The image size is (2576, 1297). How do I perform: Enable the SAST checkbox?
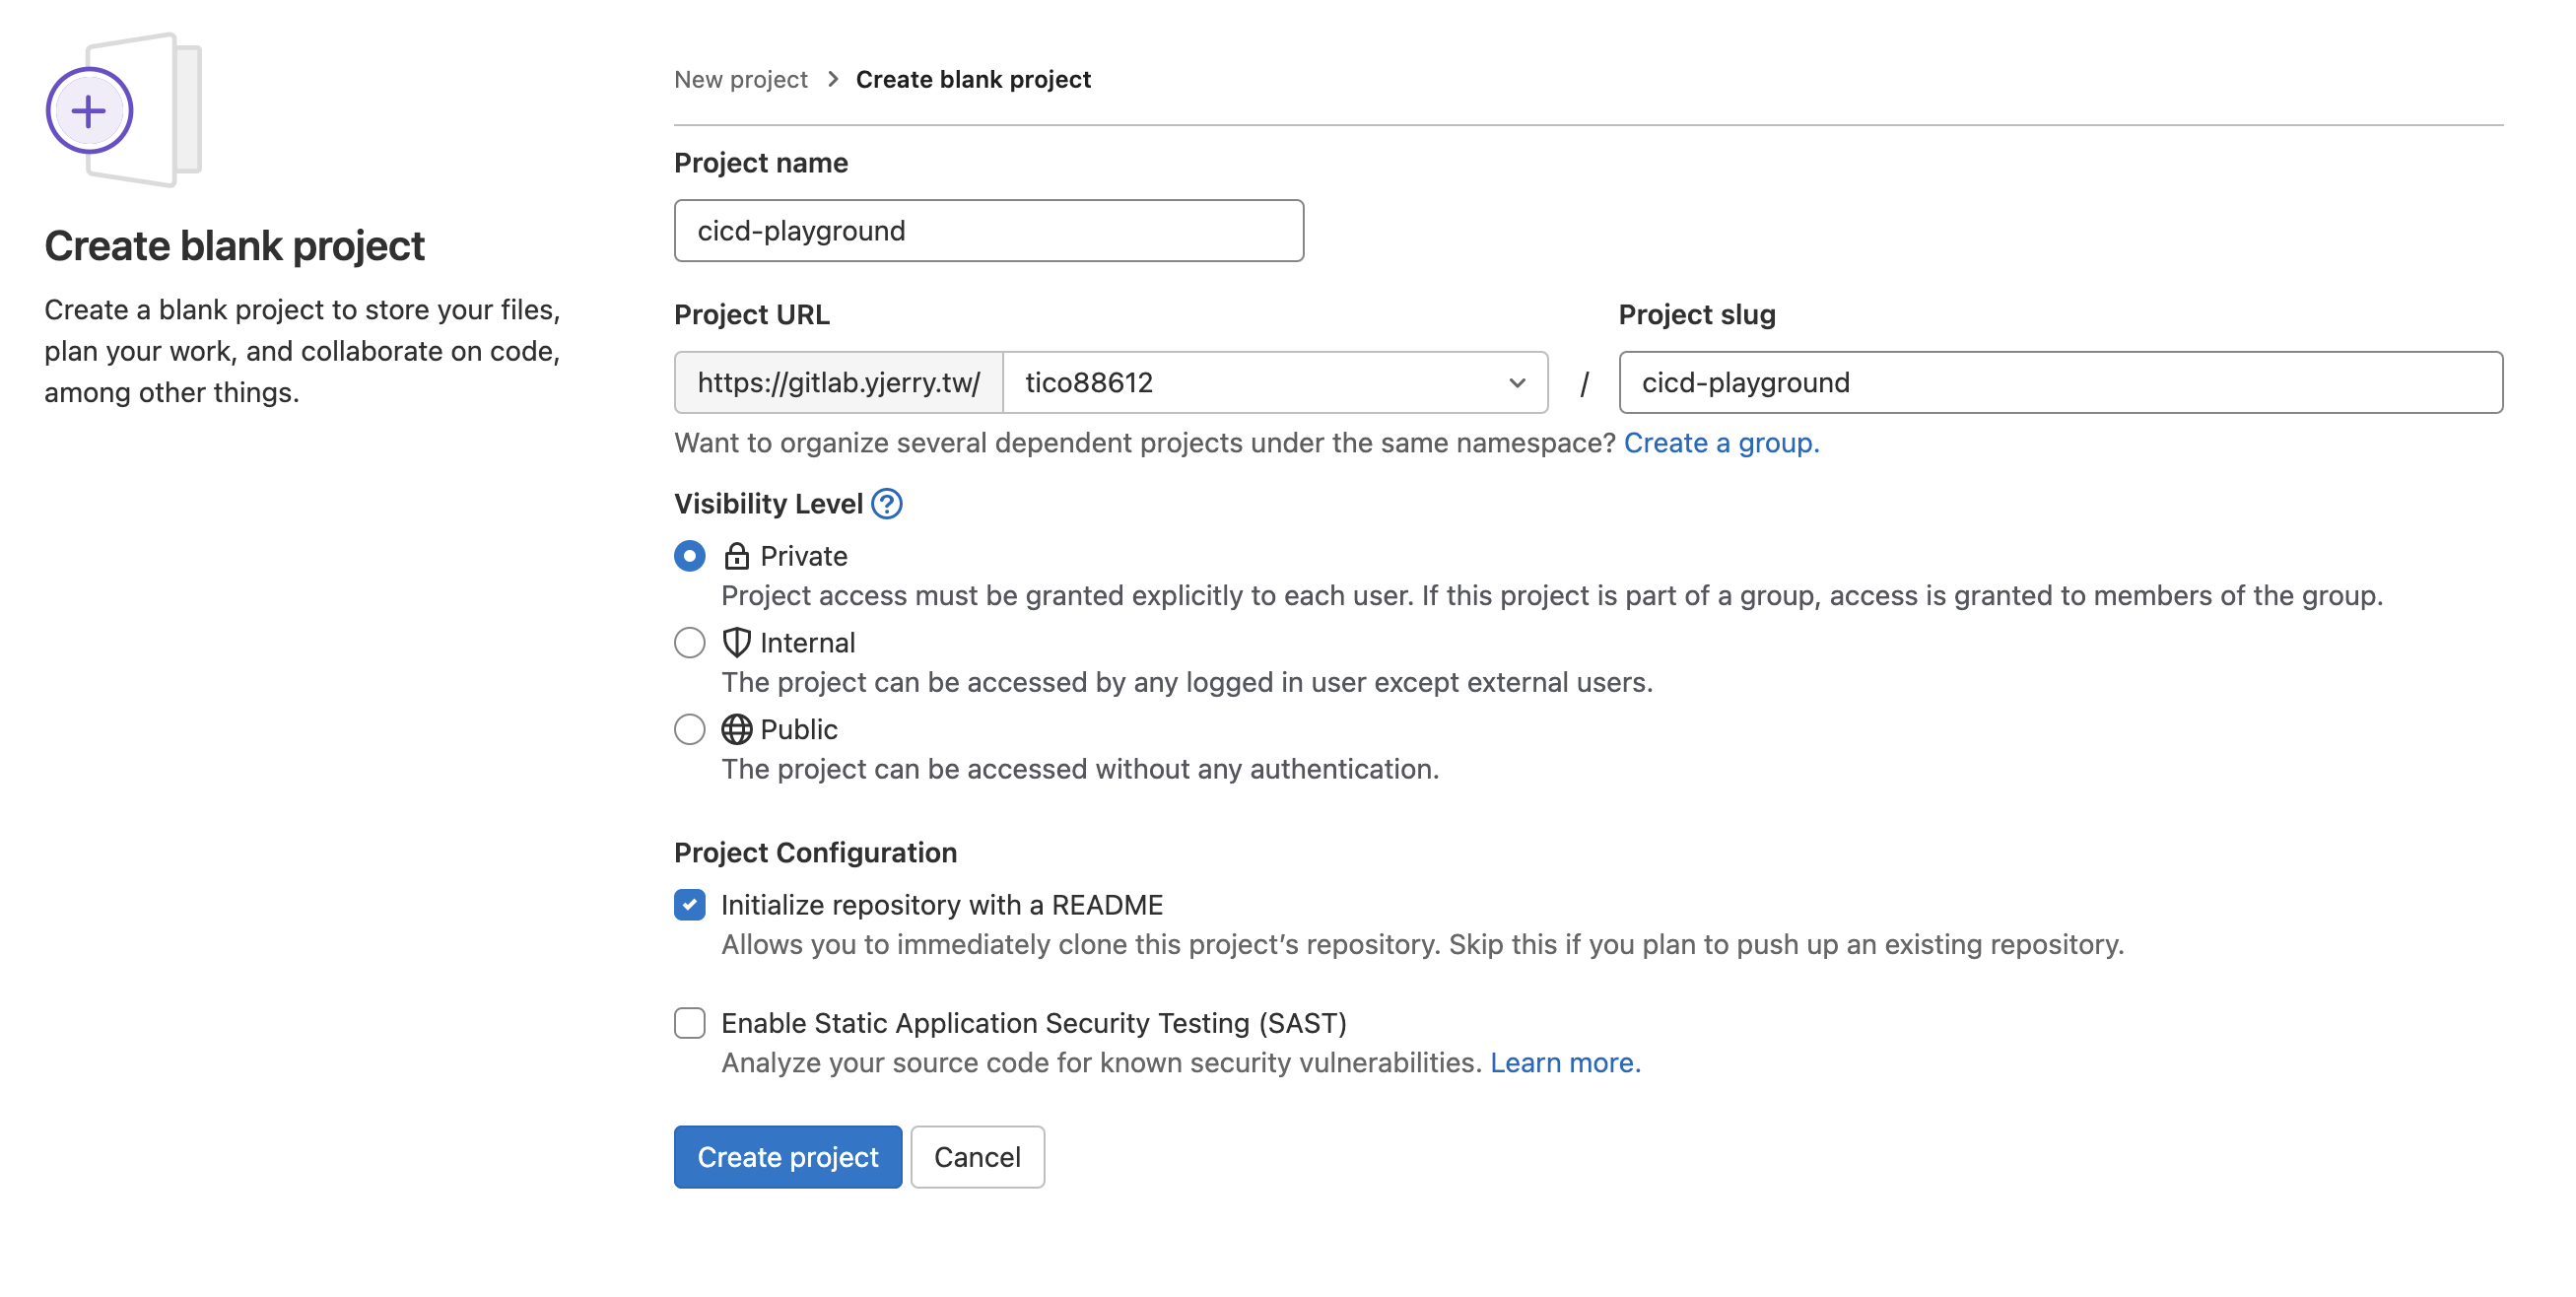(x=689, y=1023)
